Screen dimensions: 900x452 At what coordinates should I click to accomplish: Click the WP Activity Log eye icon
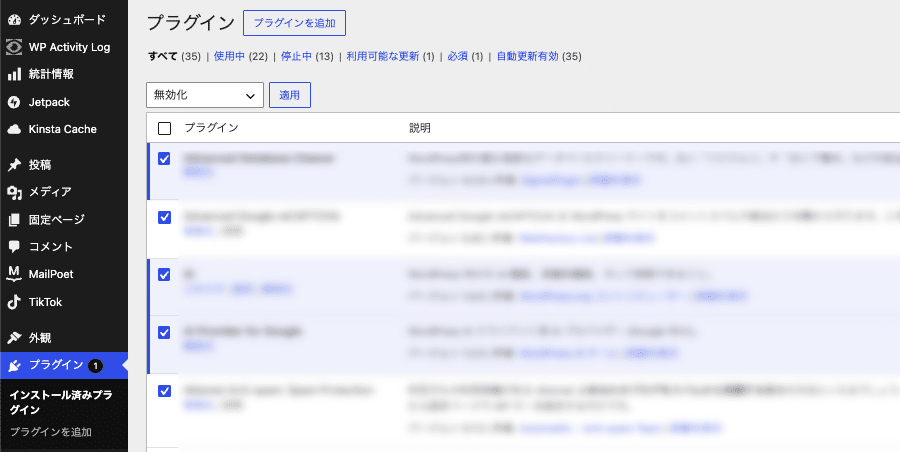(x=14, y=47)
